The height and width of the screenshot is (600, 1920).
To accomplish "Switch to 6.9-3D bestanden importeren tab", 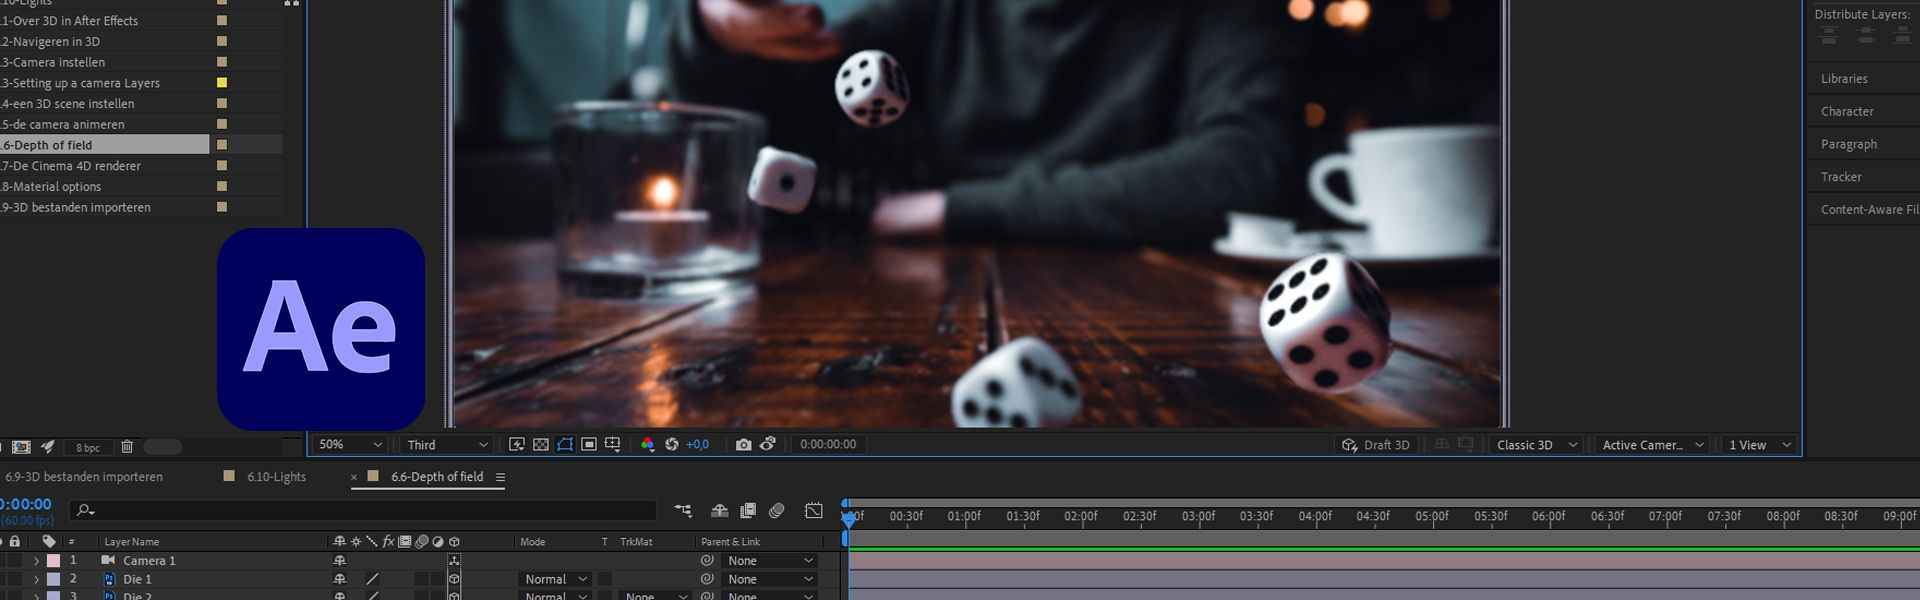I will tap(84, 477).
